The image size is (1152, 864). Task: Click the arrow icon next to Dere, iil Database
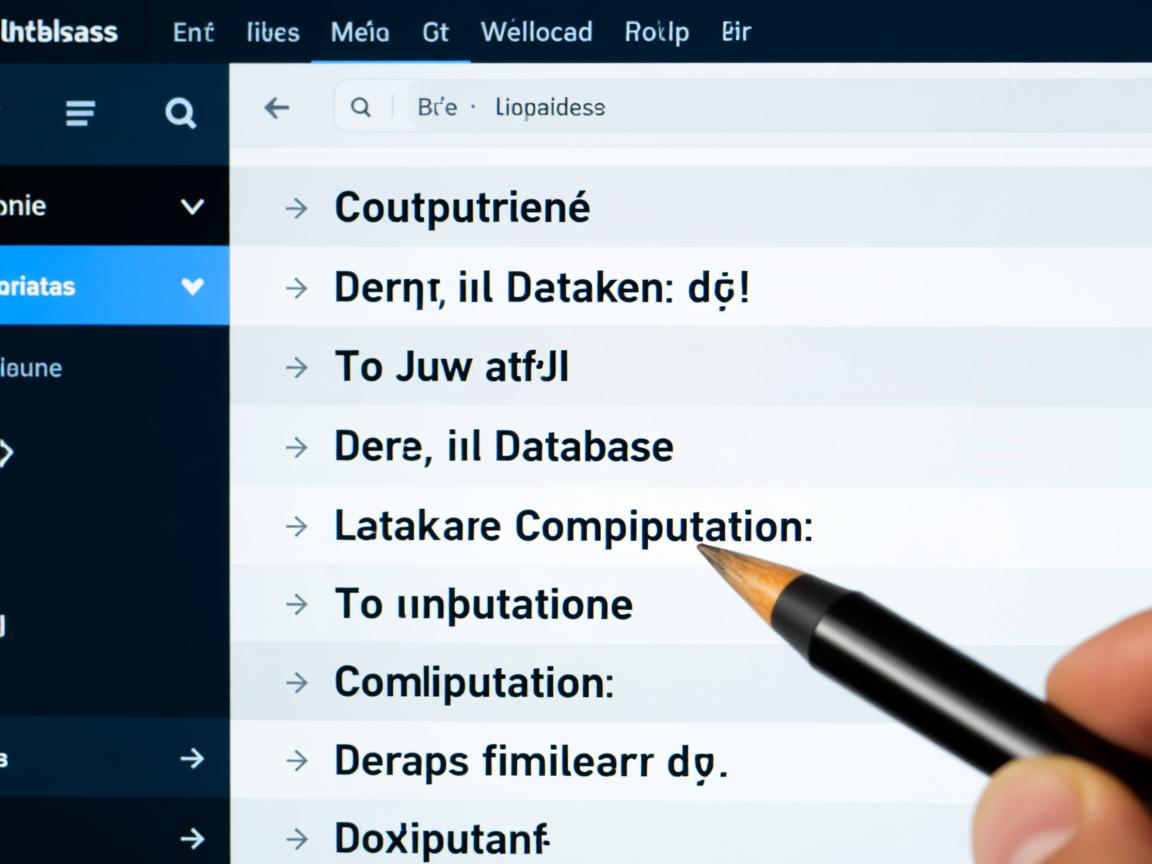click(296, 446)
